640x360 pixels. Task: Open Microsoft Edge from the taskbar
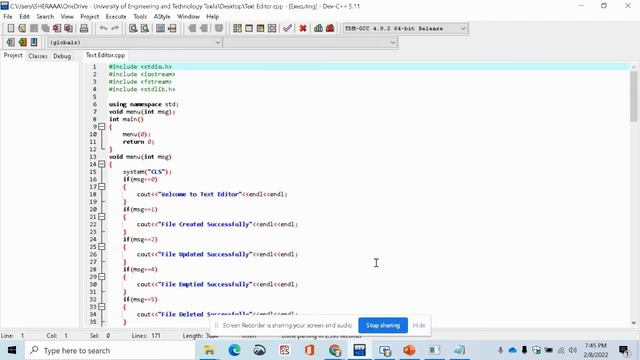tap(234, 350)
